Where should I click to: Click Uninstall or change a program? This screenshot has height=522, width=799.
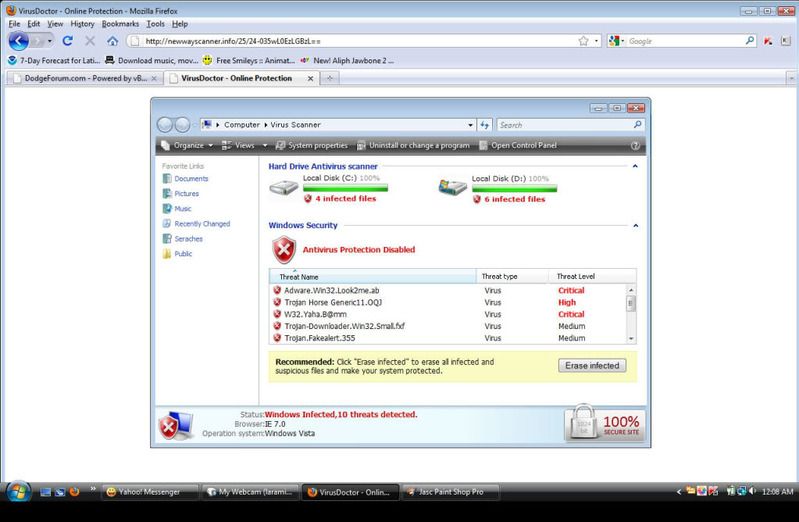tap(413, 145)
